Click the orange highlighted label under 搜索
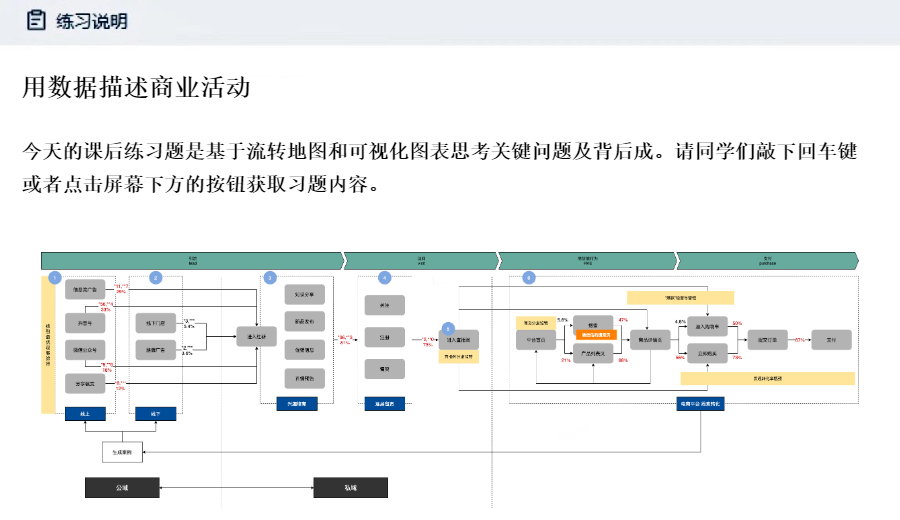 (x=593, y=335)
